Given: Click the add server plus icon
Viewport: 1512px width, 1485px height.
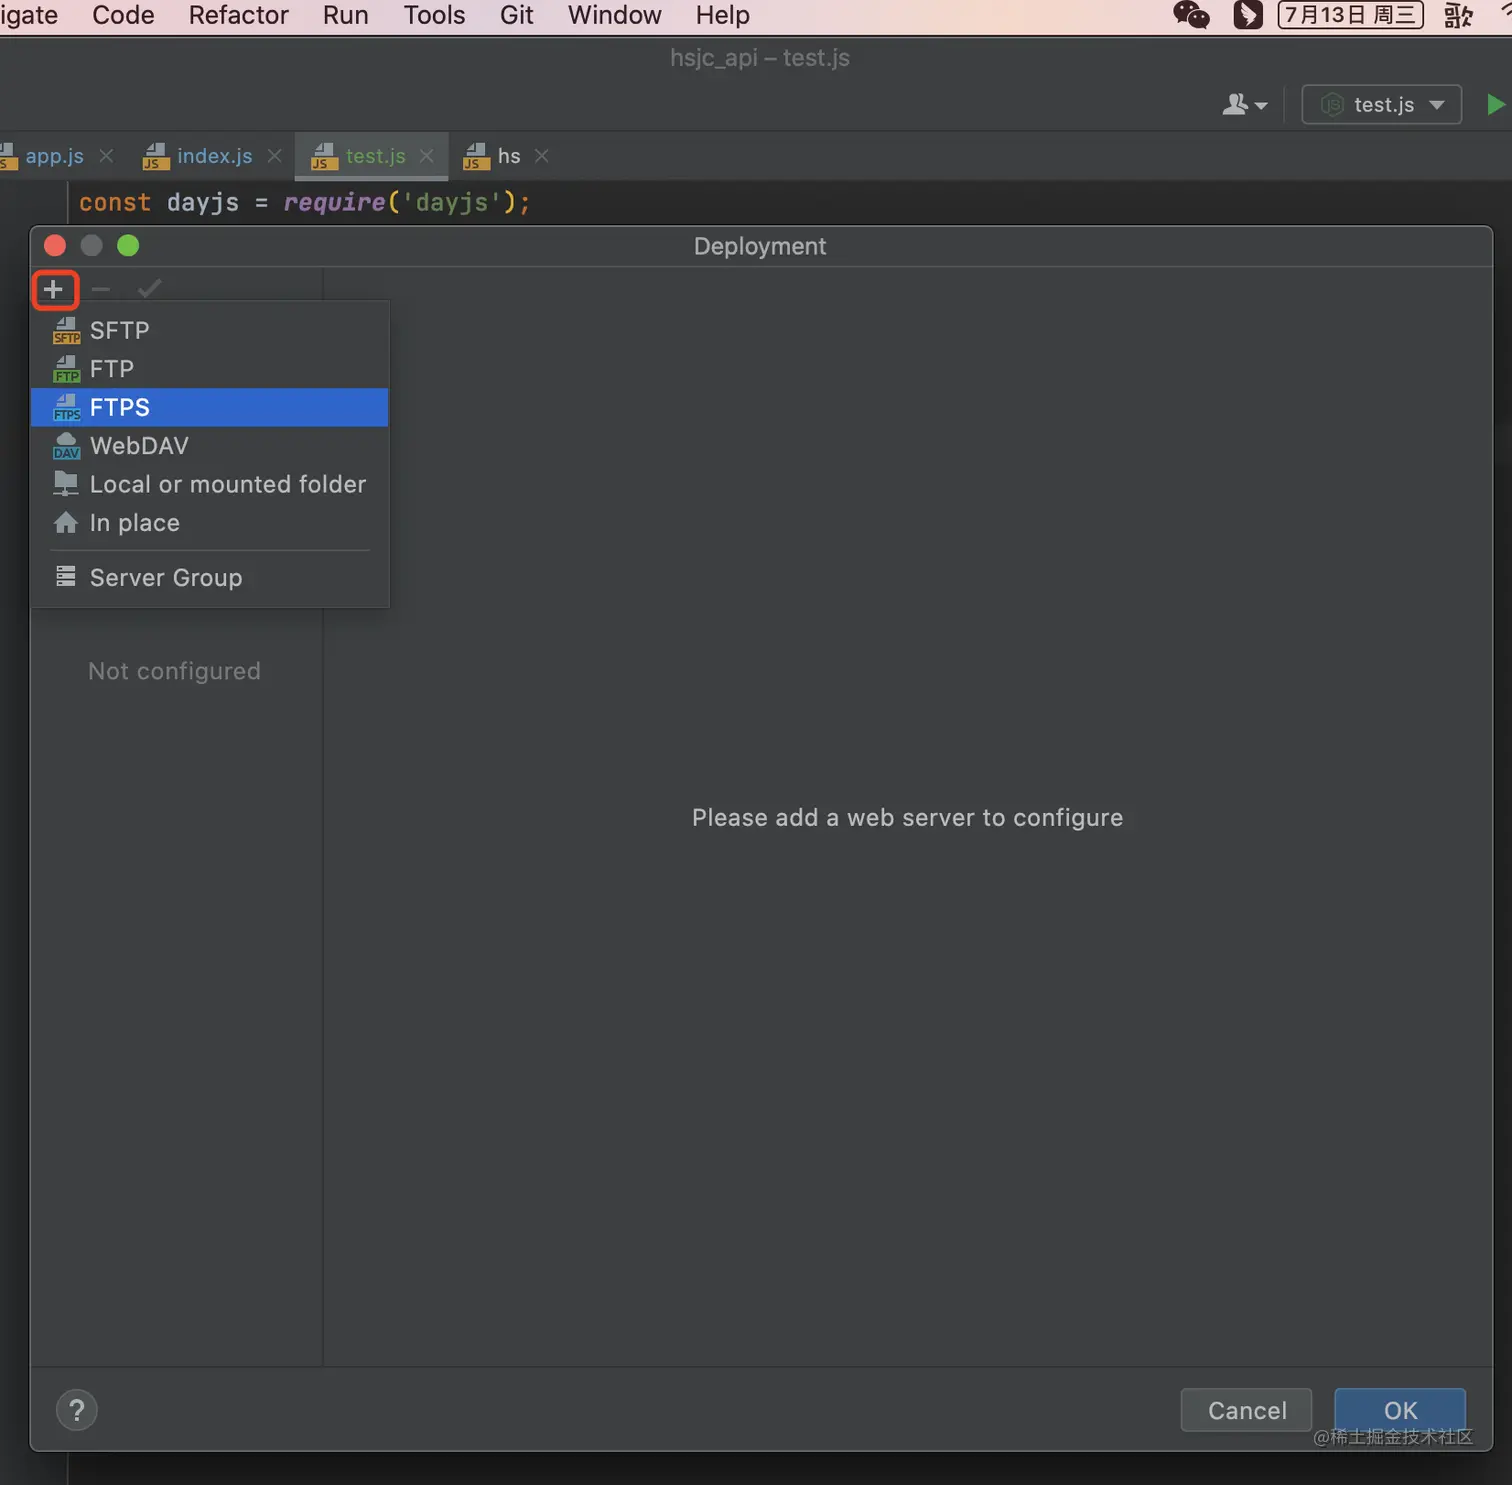Looking at the screenshot, I should click(54, 290).
